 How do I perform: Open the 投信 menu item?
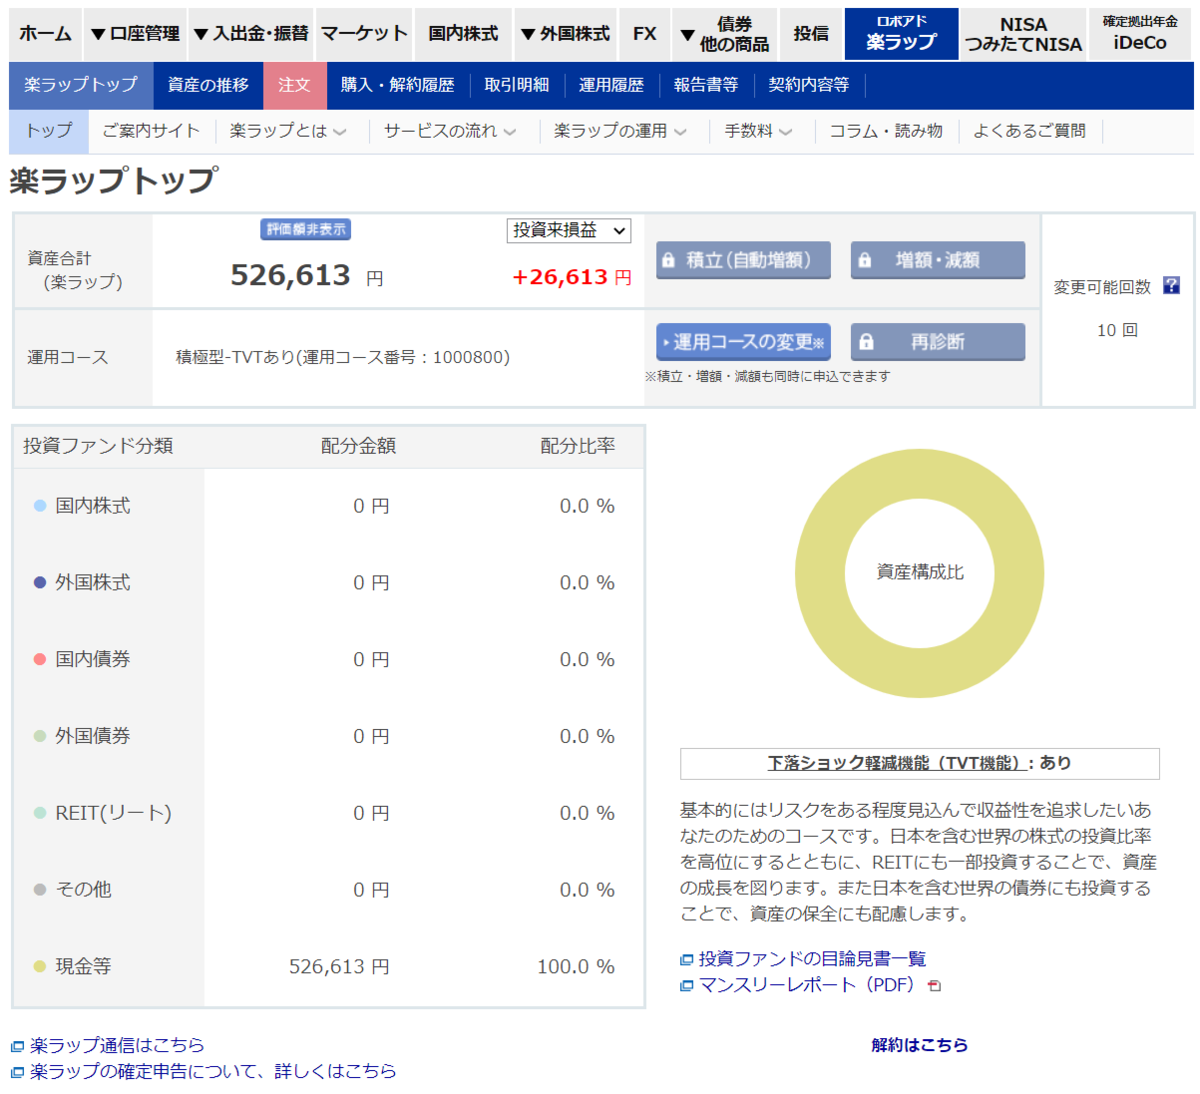tap(811, 34)
